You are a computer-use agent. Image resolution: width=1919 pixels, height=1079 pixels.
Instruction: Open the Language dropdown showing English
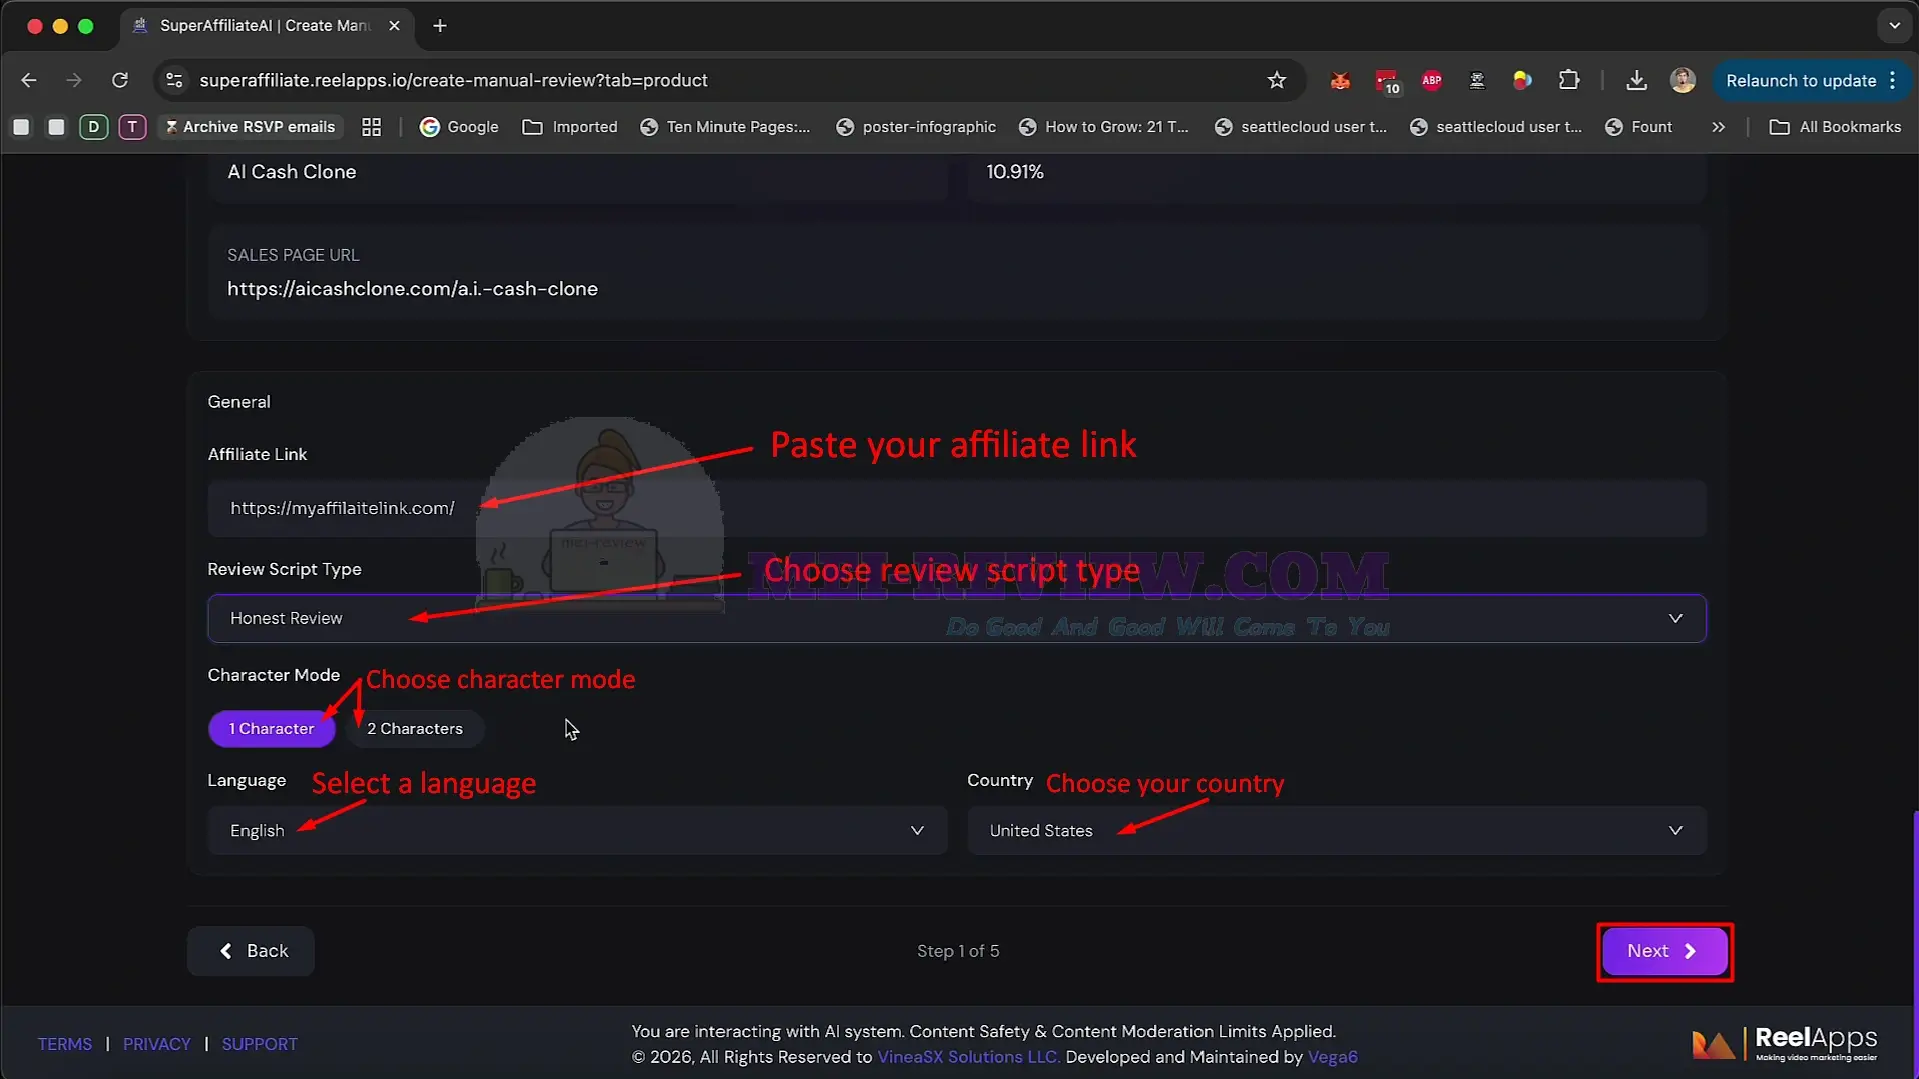click(x=577, y=830)
